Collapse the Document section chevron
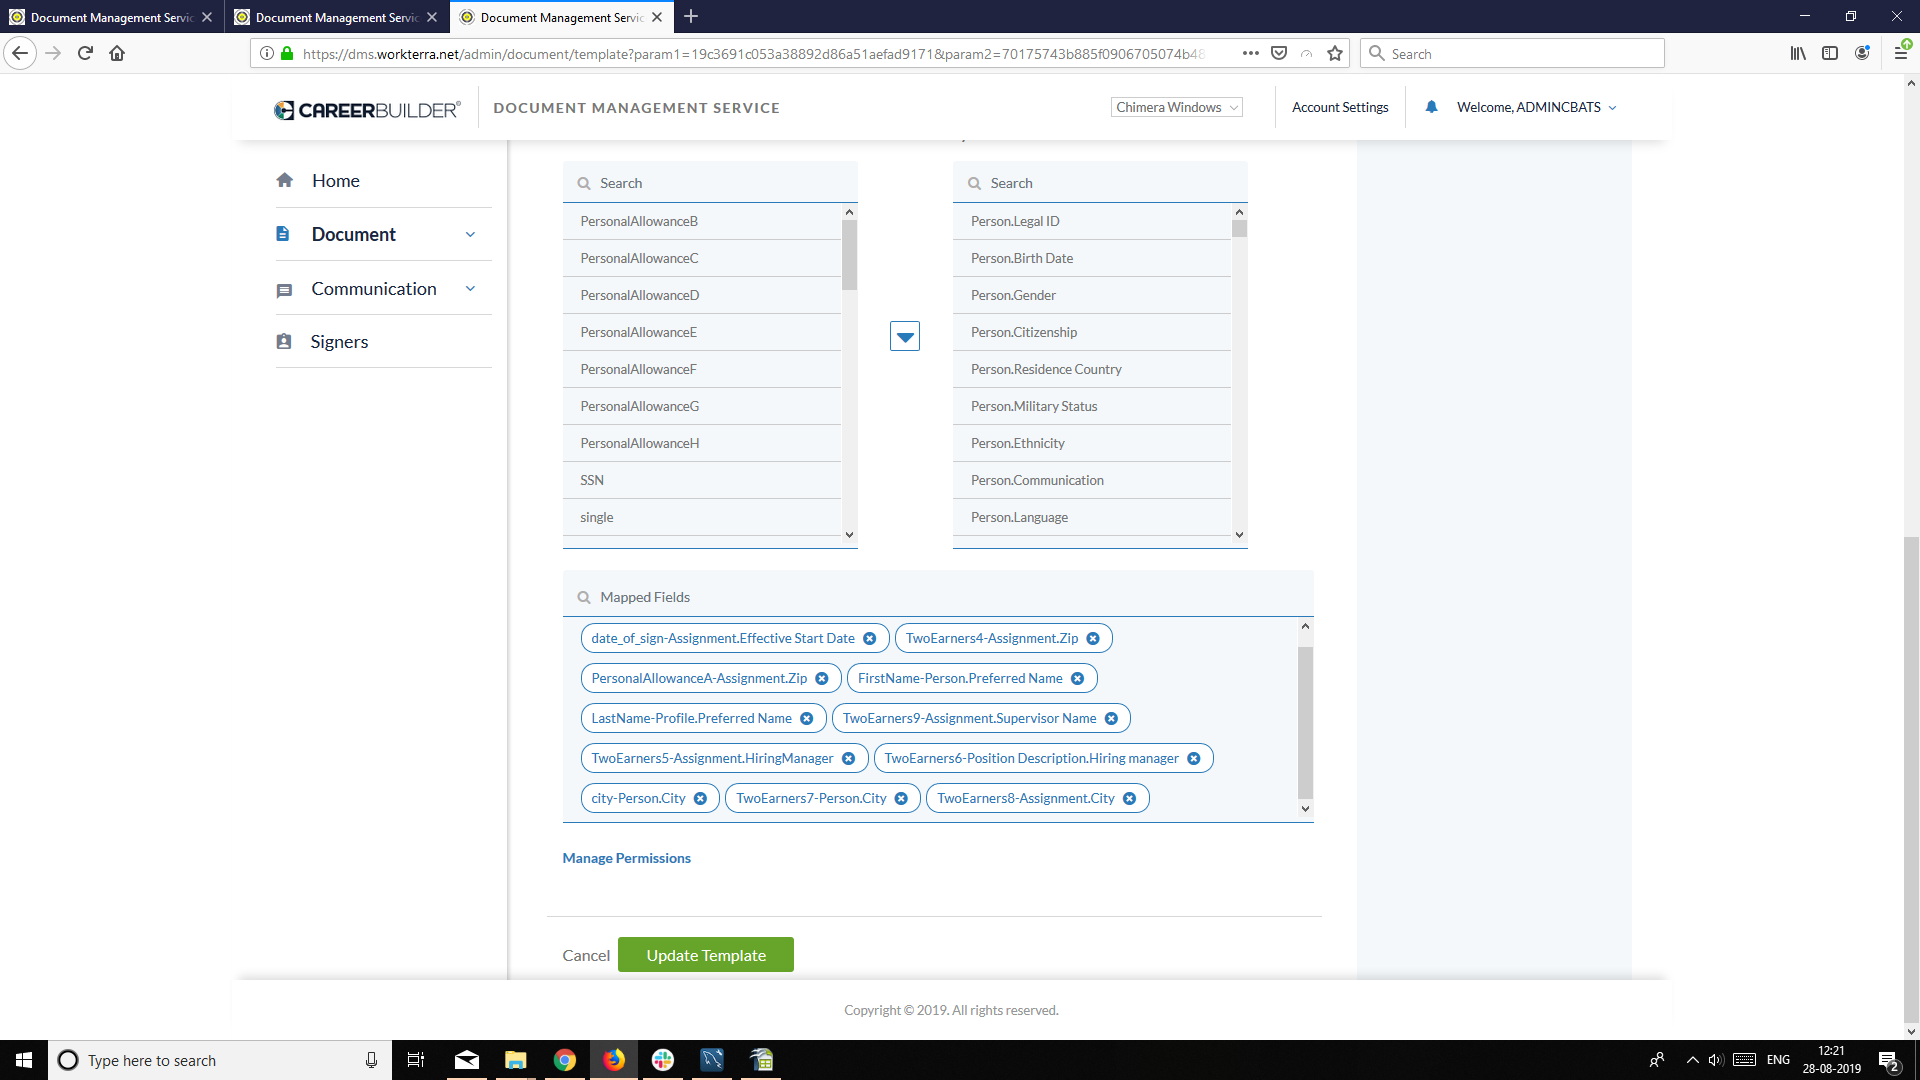This screenshot has width=1920, height=1080. coord(470,234)
